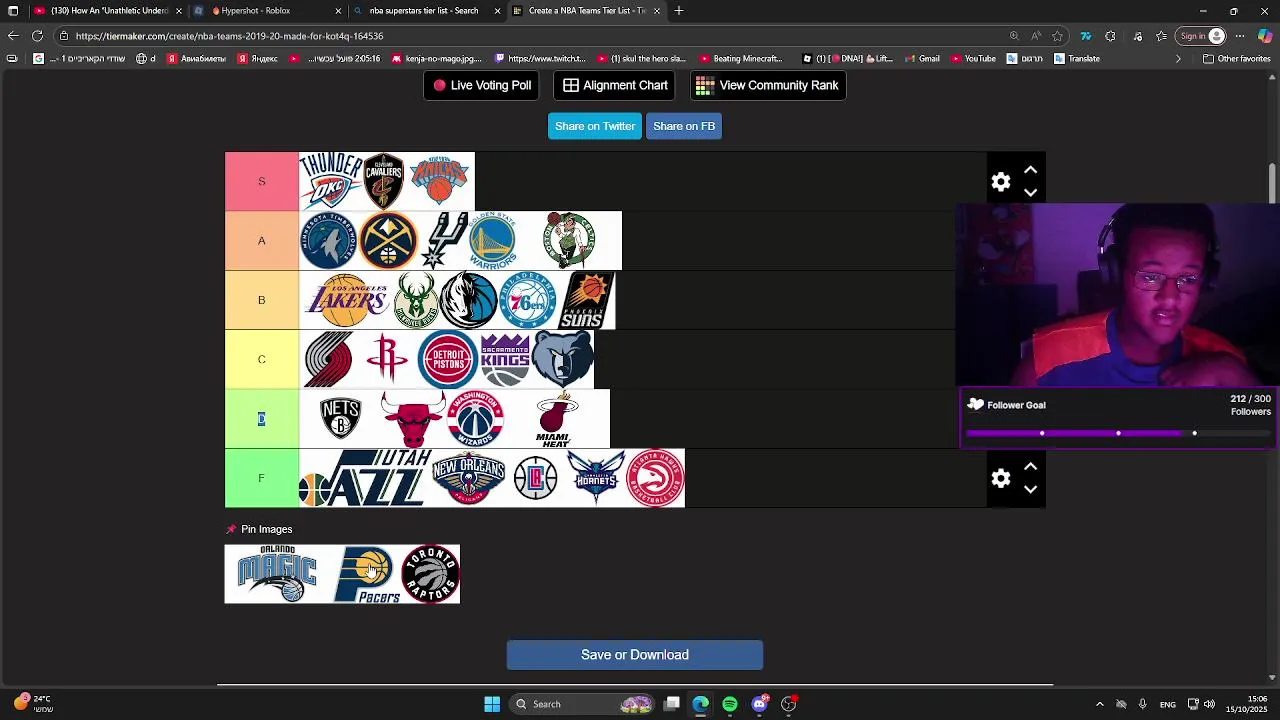Select the Boston Celtics logo

click(569, 241)
